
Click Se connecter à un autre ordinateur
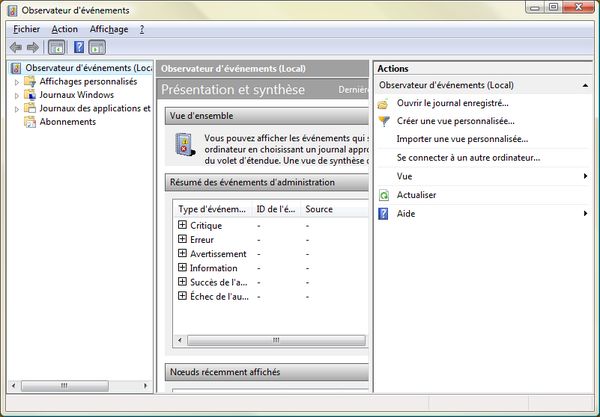[467, 157]
